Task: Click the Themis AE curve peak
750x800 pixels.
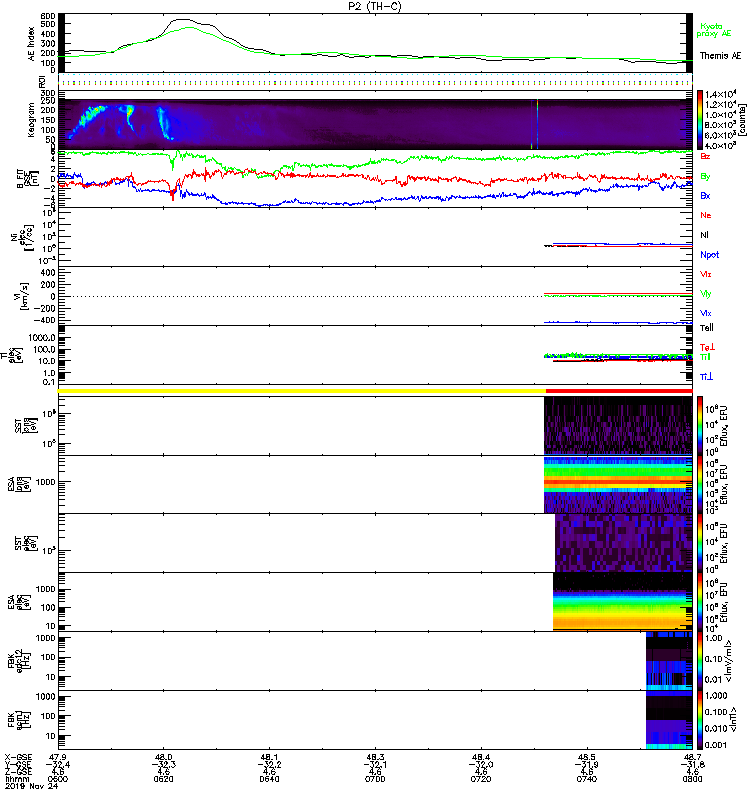Action: tap(182, 19)
